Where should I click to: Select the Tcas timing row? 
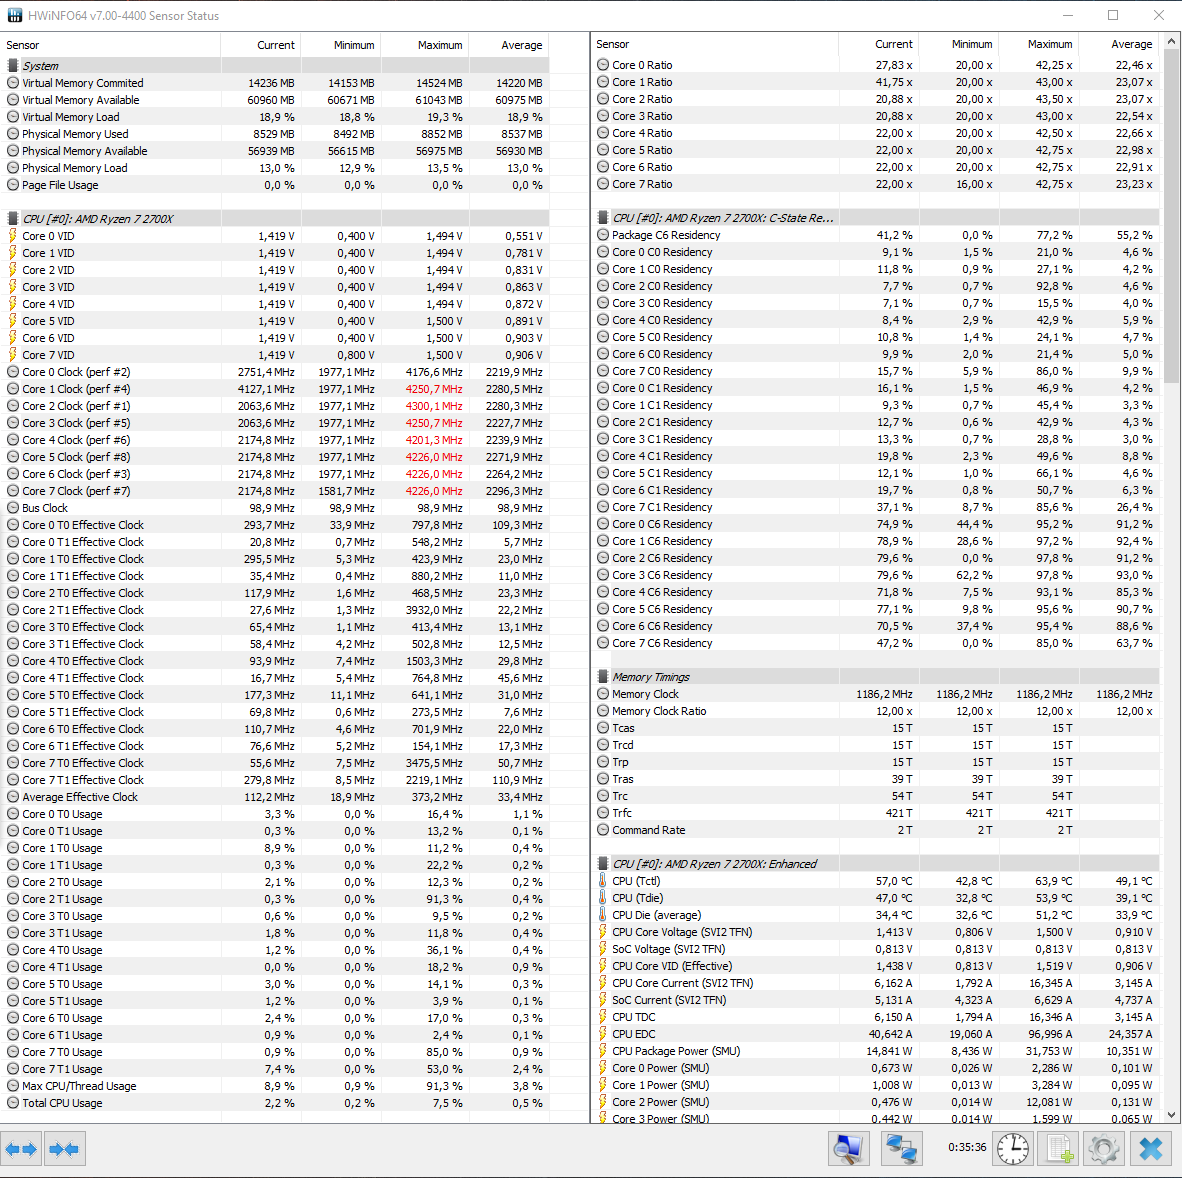[x=875, y=728]
